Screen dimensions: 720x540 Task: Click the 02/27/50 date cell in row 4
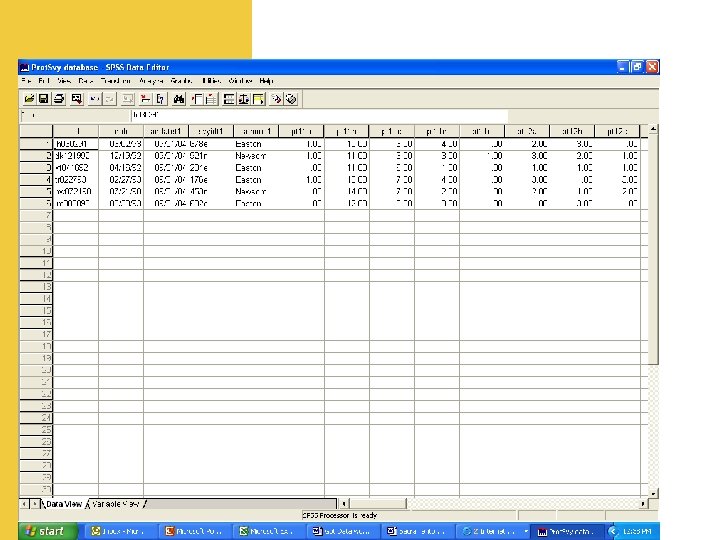[x=121, y=180]
